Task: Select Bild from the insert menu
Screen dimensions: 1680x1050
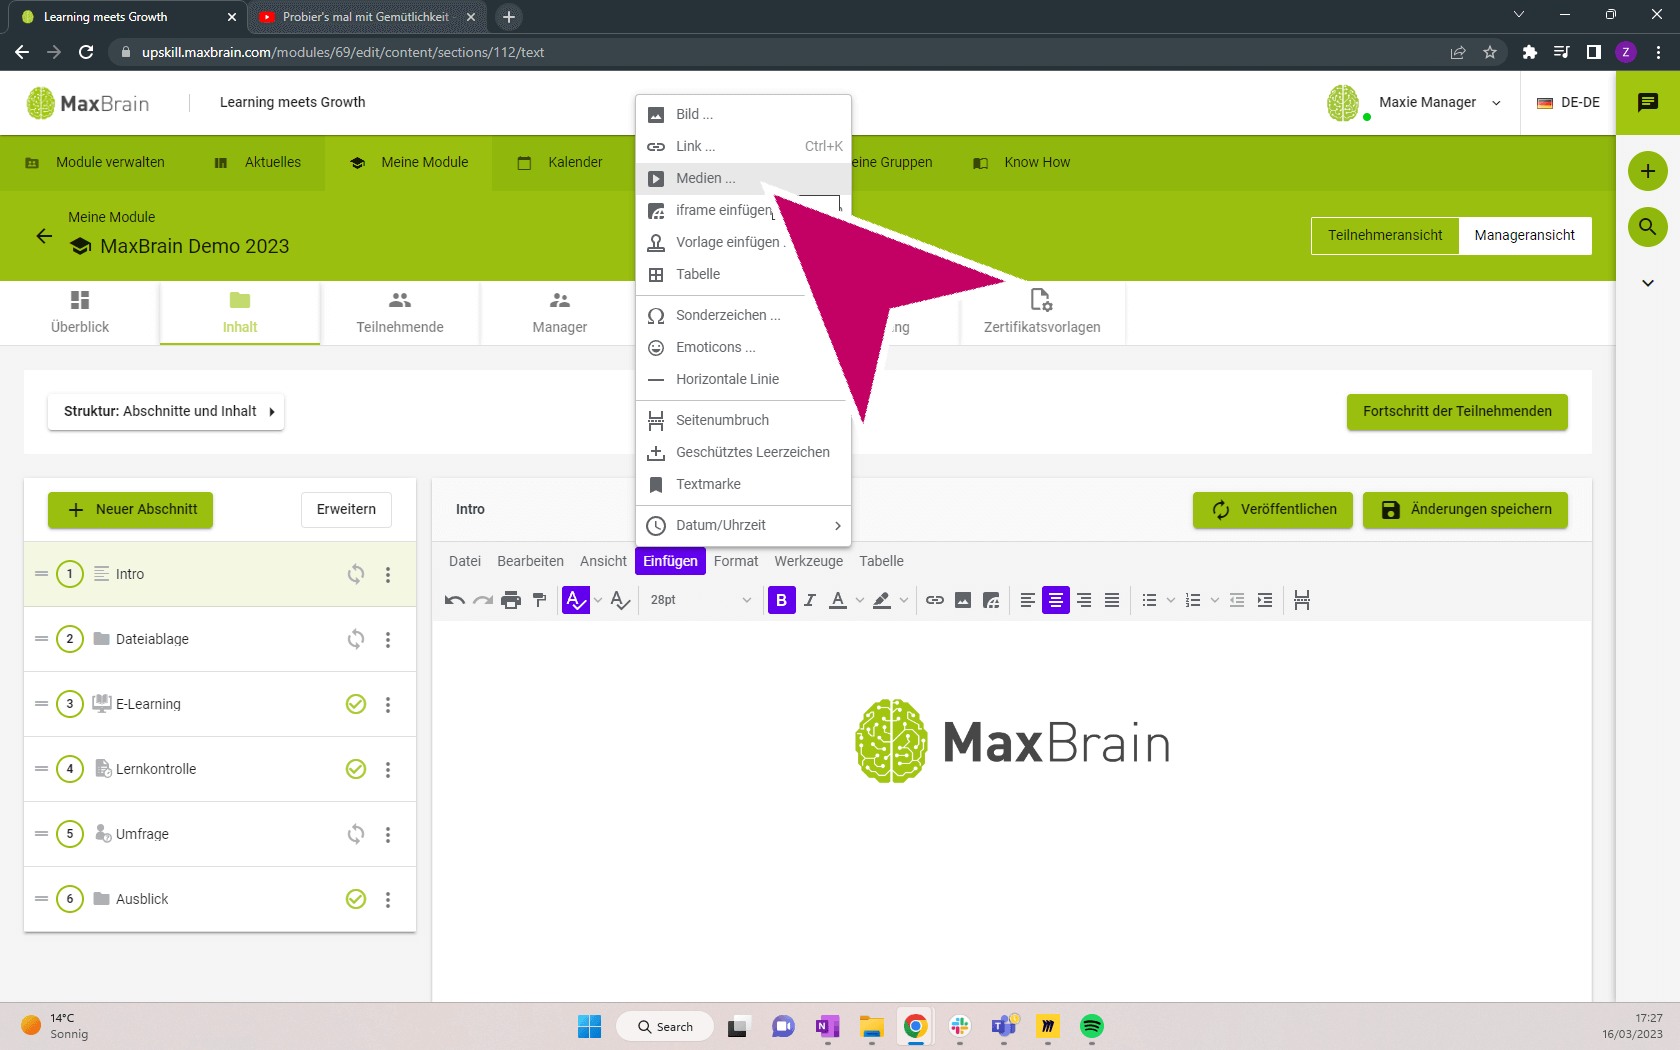Action: pyautogui.click(x=743, y=114)
